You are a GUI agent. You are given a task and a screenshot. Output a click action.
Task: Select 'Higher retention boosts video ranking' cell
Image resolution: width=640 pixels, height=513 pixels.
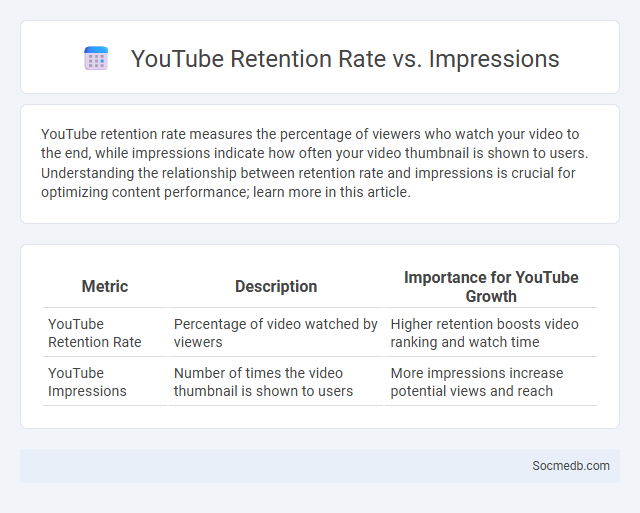point(491,333)
